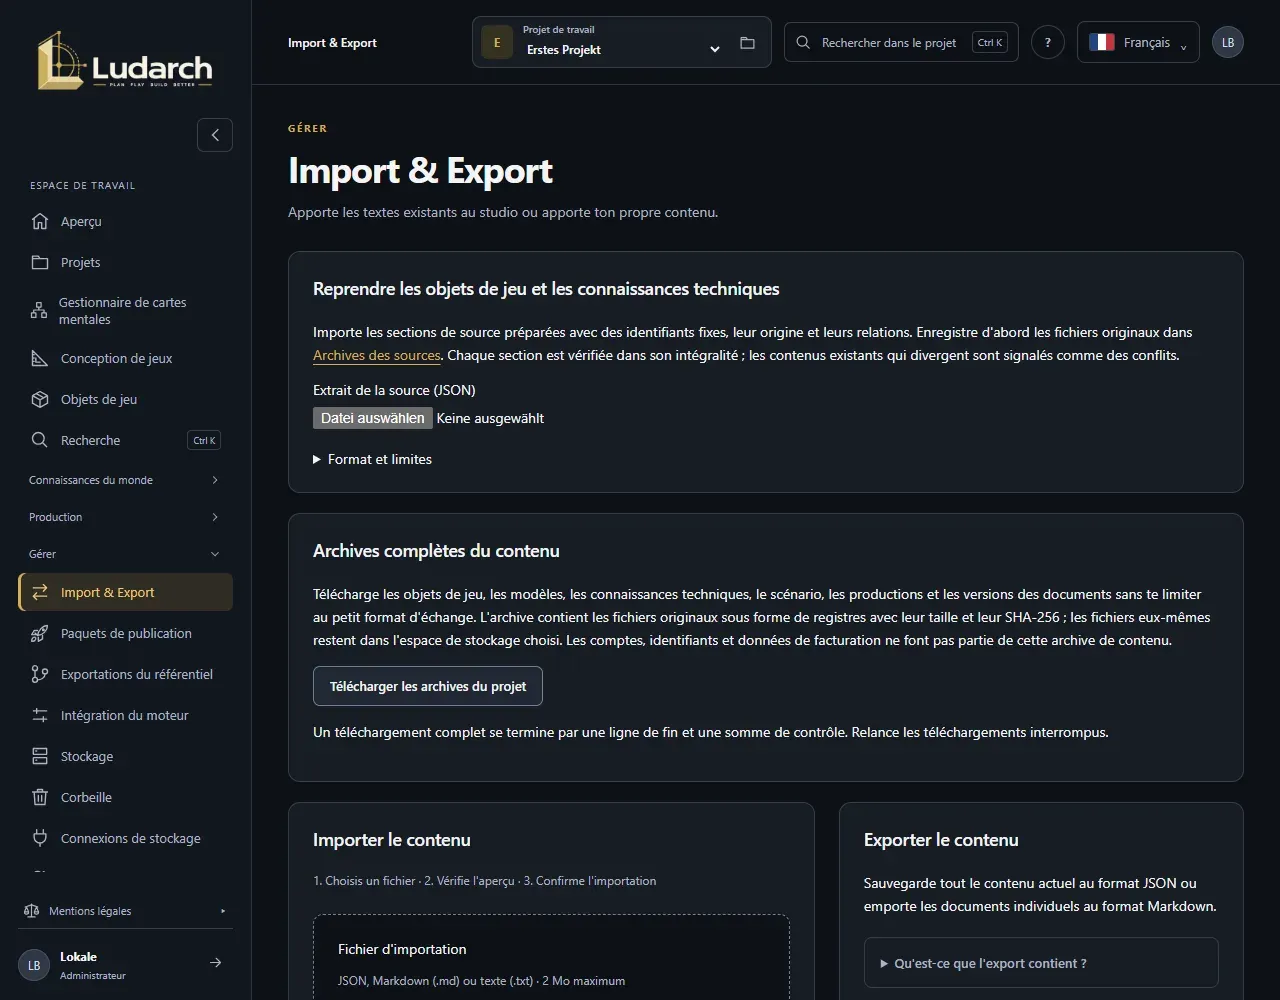Expand the Mentions légales menu
The width and height of the screenshot is (1280, 1000).
(x=125, y=911)
